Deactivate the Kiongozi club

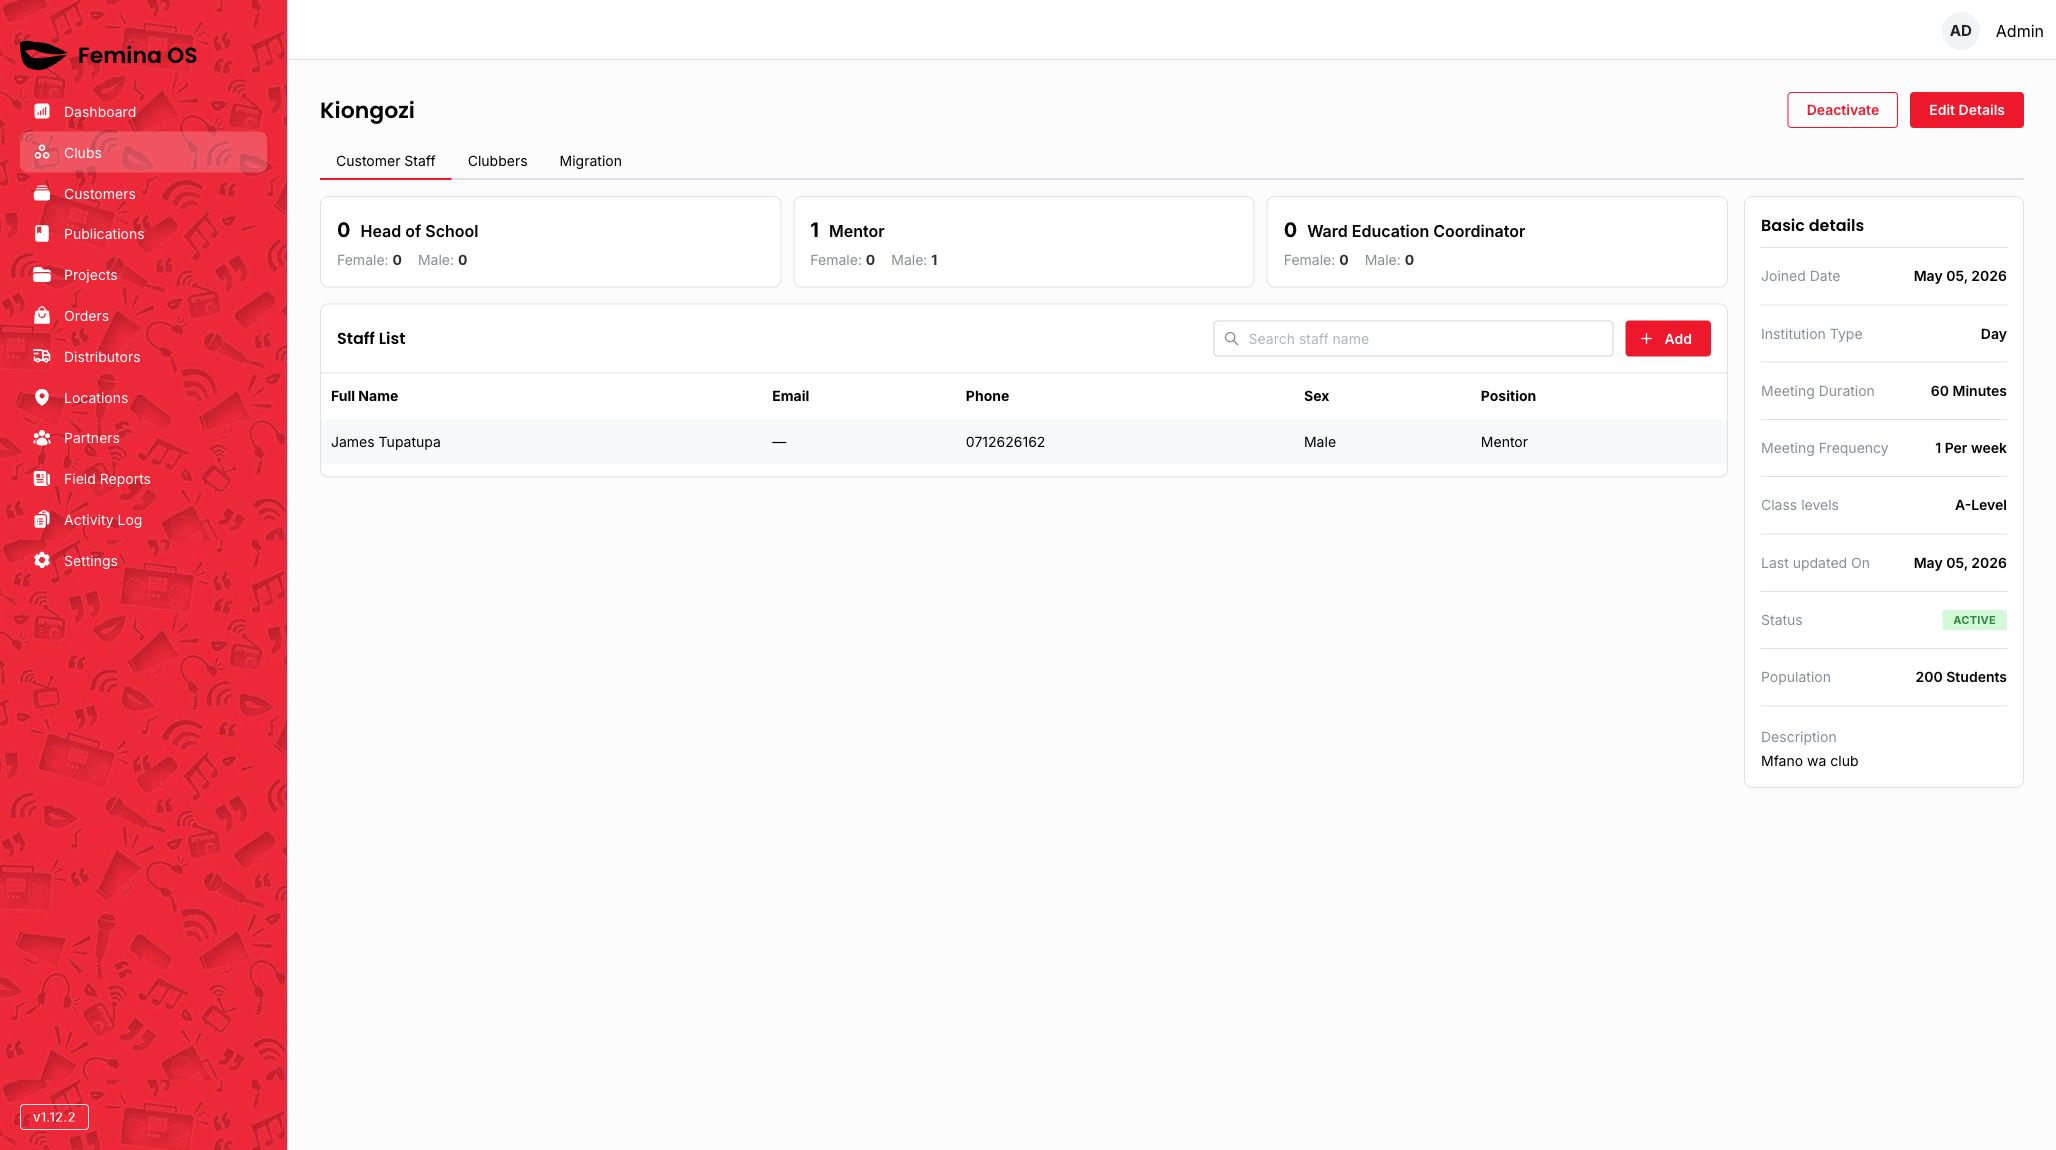tap(1842, 110)
